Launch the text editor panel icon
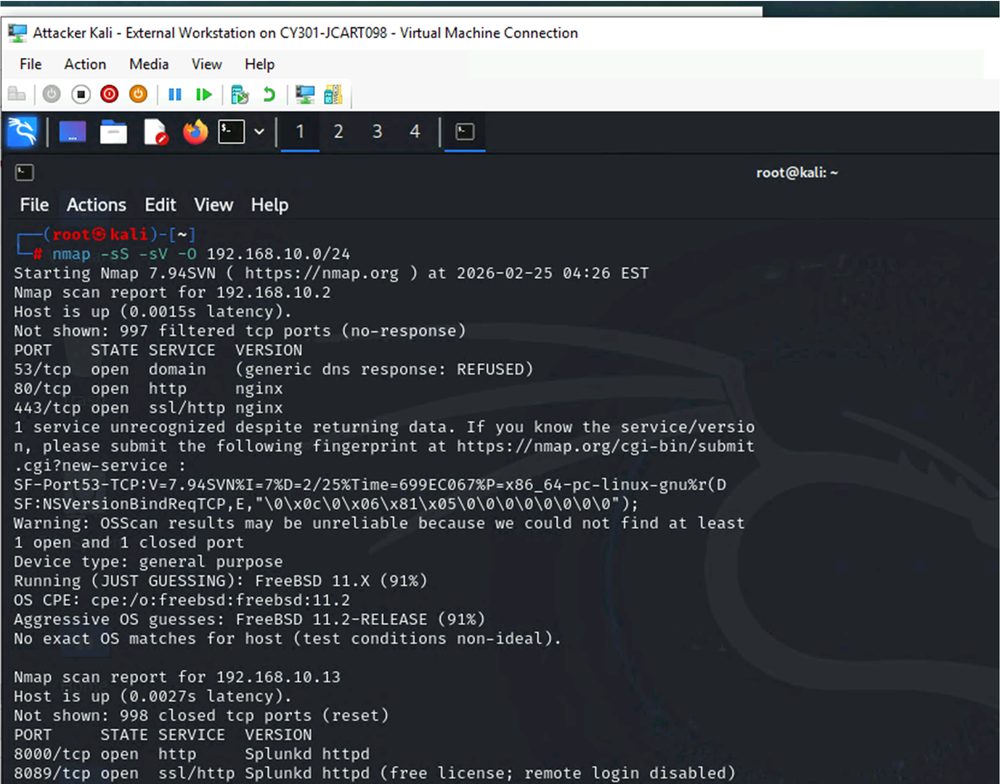This screenshot has width=1000, height=784. pyautogui.click(x=156, y=132)
